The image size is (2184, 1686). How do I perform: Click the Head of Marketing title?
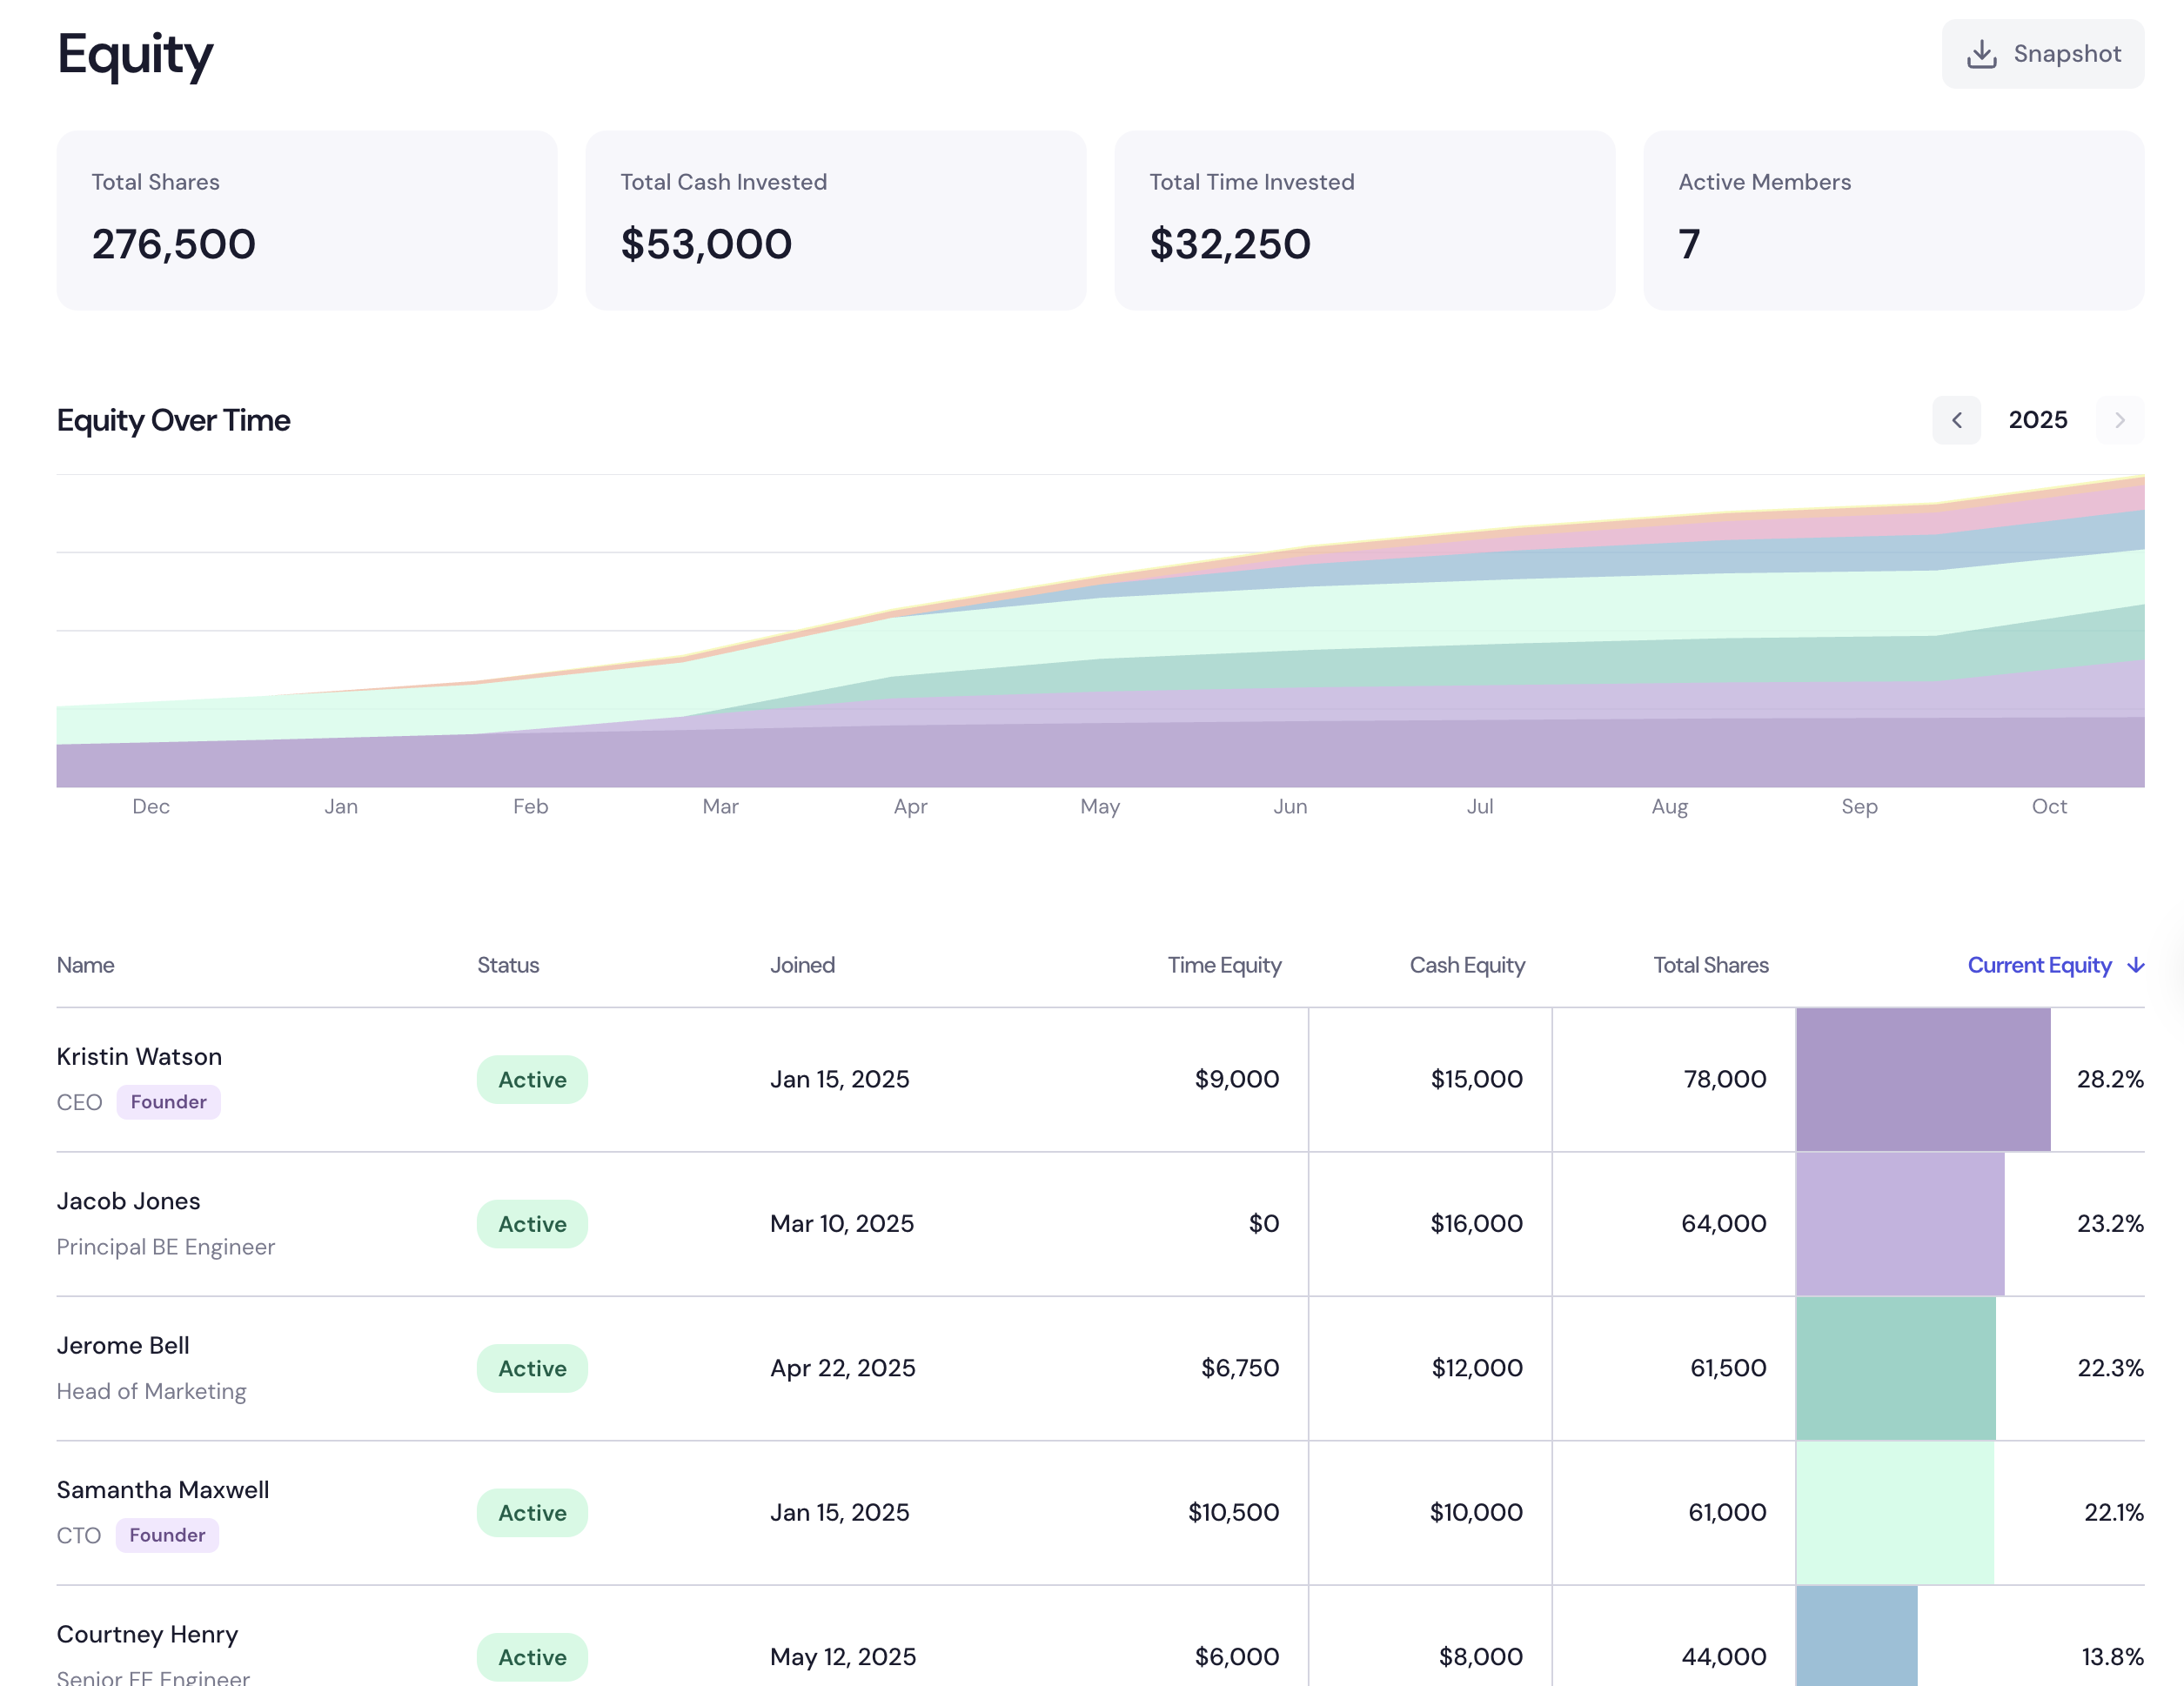152,1392
